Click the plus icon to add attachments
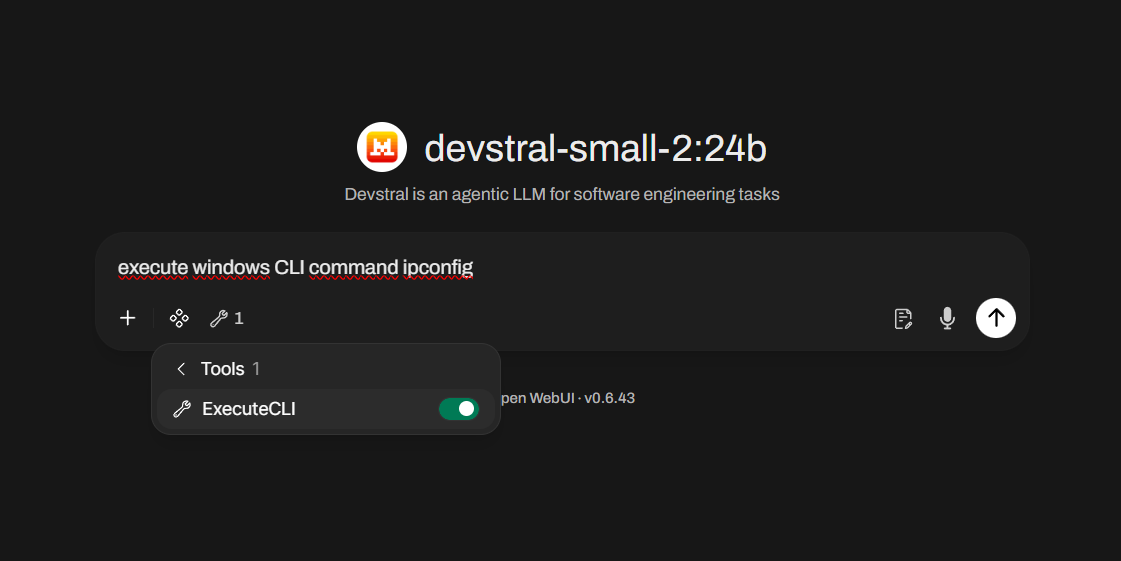The image size is (1121, 561). 128,318
